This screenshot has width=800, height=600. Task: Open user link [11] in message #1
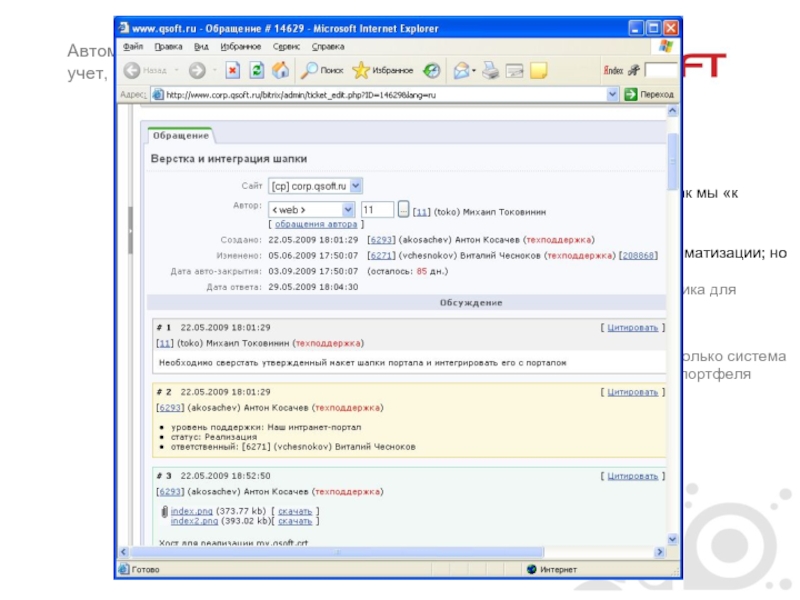click(165, 343)
